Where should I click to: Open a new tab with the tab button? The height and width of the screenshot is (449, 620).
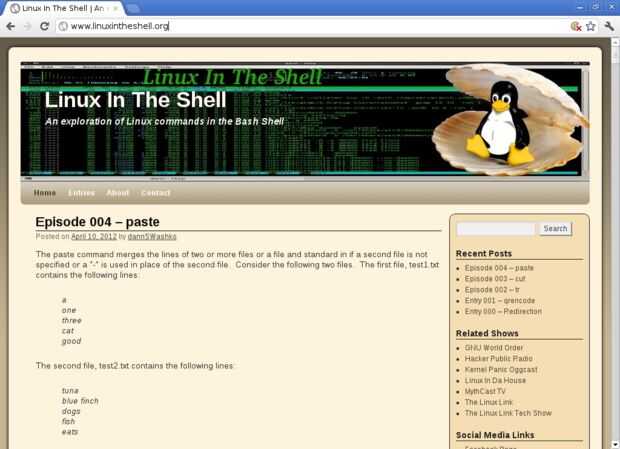(133, 8)
